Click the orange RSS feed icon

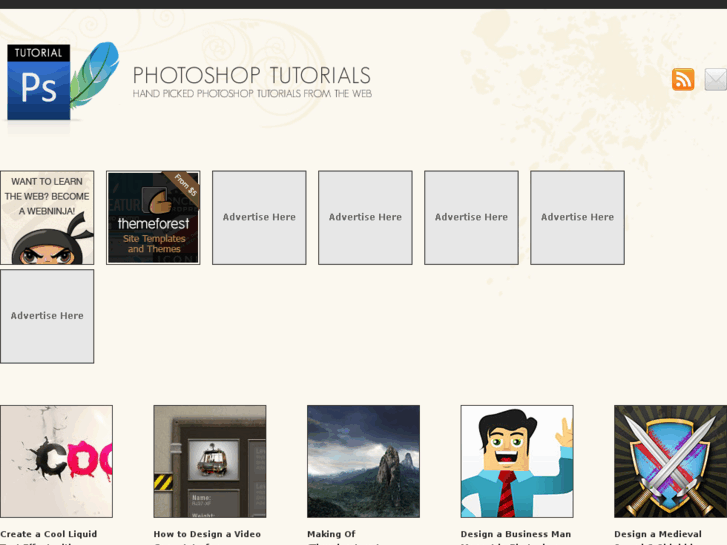click(x=683, y=79)
